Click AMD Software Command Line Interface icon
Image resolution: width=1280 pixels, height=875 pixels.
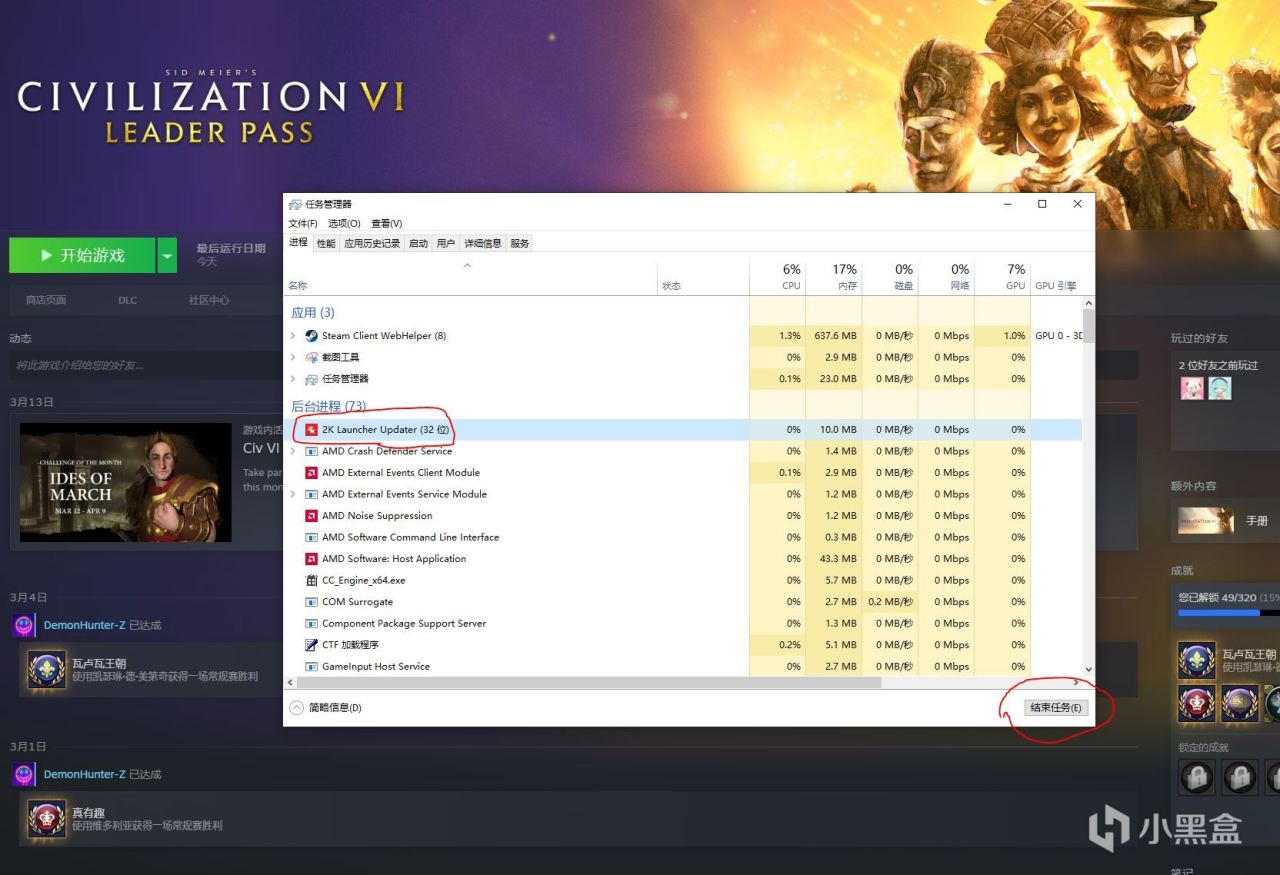pyautogui.click(x=311, y=537)
